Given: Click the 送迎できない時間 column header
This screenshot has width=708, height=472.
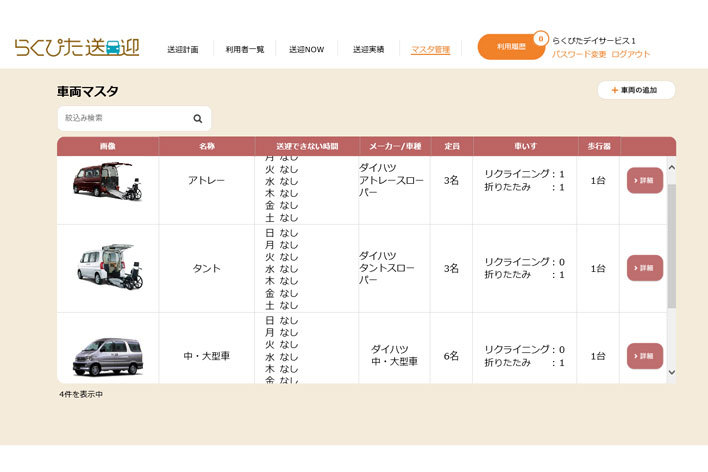Looking at the screenshot, I should click(x=307, y=146).
